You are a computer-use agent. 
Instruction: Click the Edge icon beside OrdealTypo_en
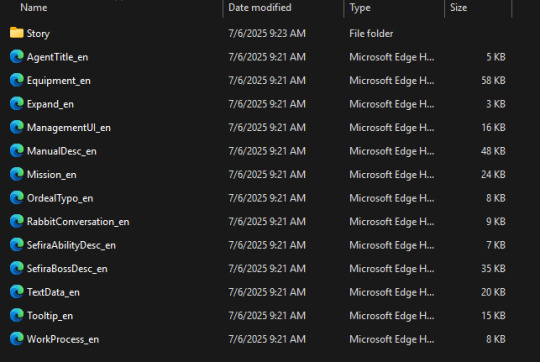point(17,198)
